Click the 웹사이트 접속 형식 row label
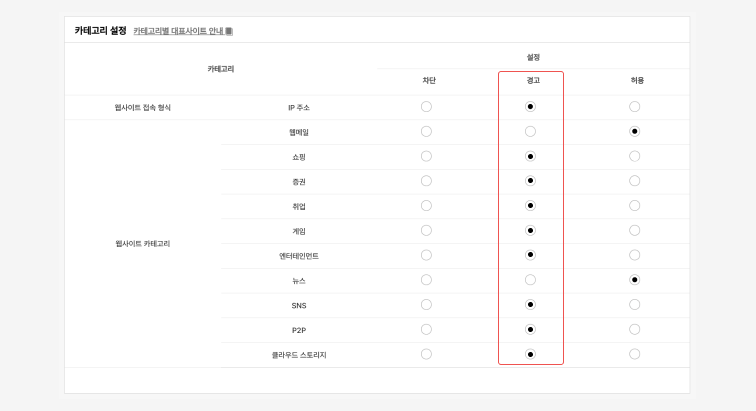This screenshot has height=411, width=756. point(143,108)
